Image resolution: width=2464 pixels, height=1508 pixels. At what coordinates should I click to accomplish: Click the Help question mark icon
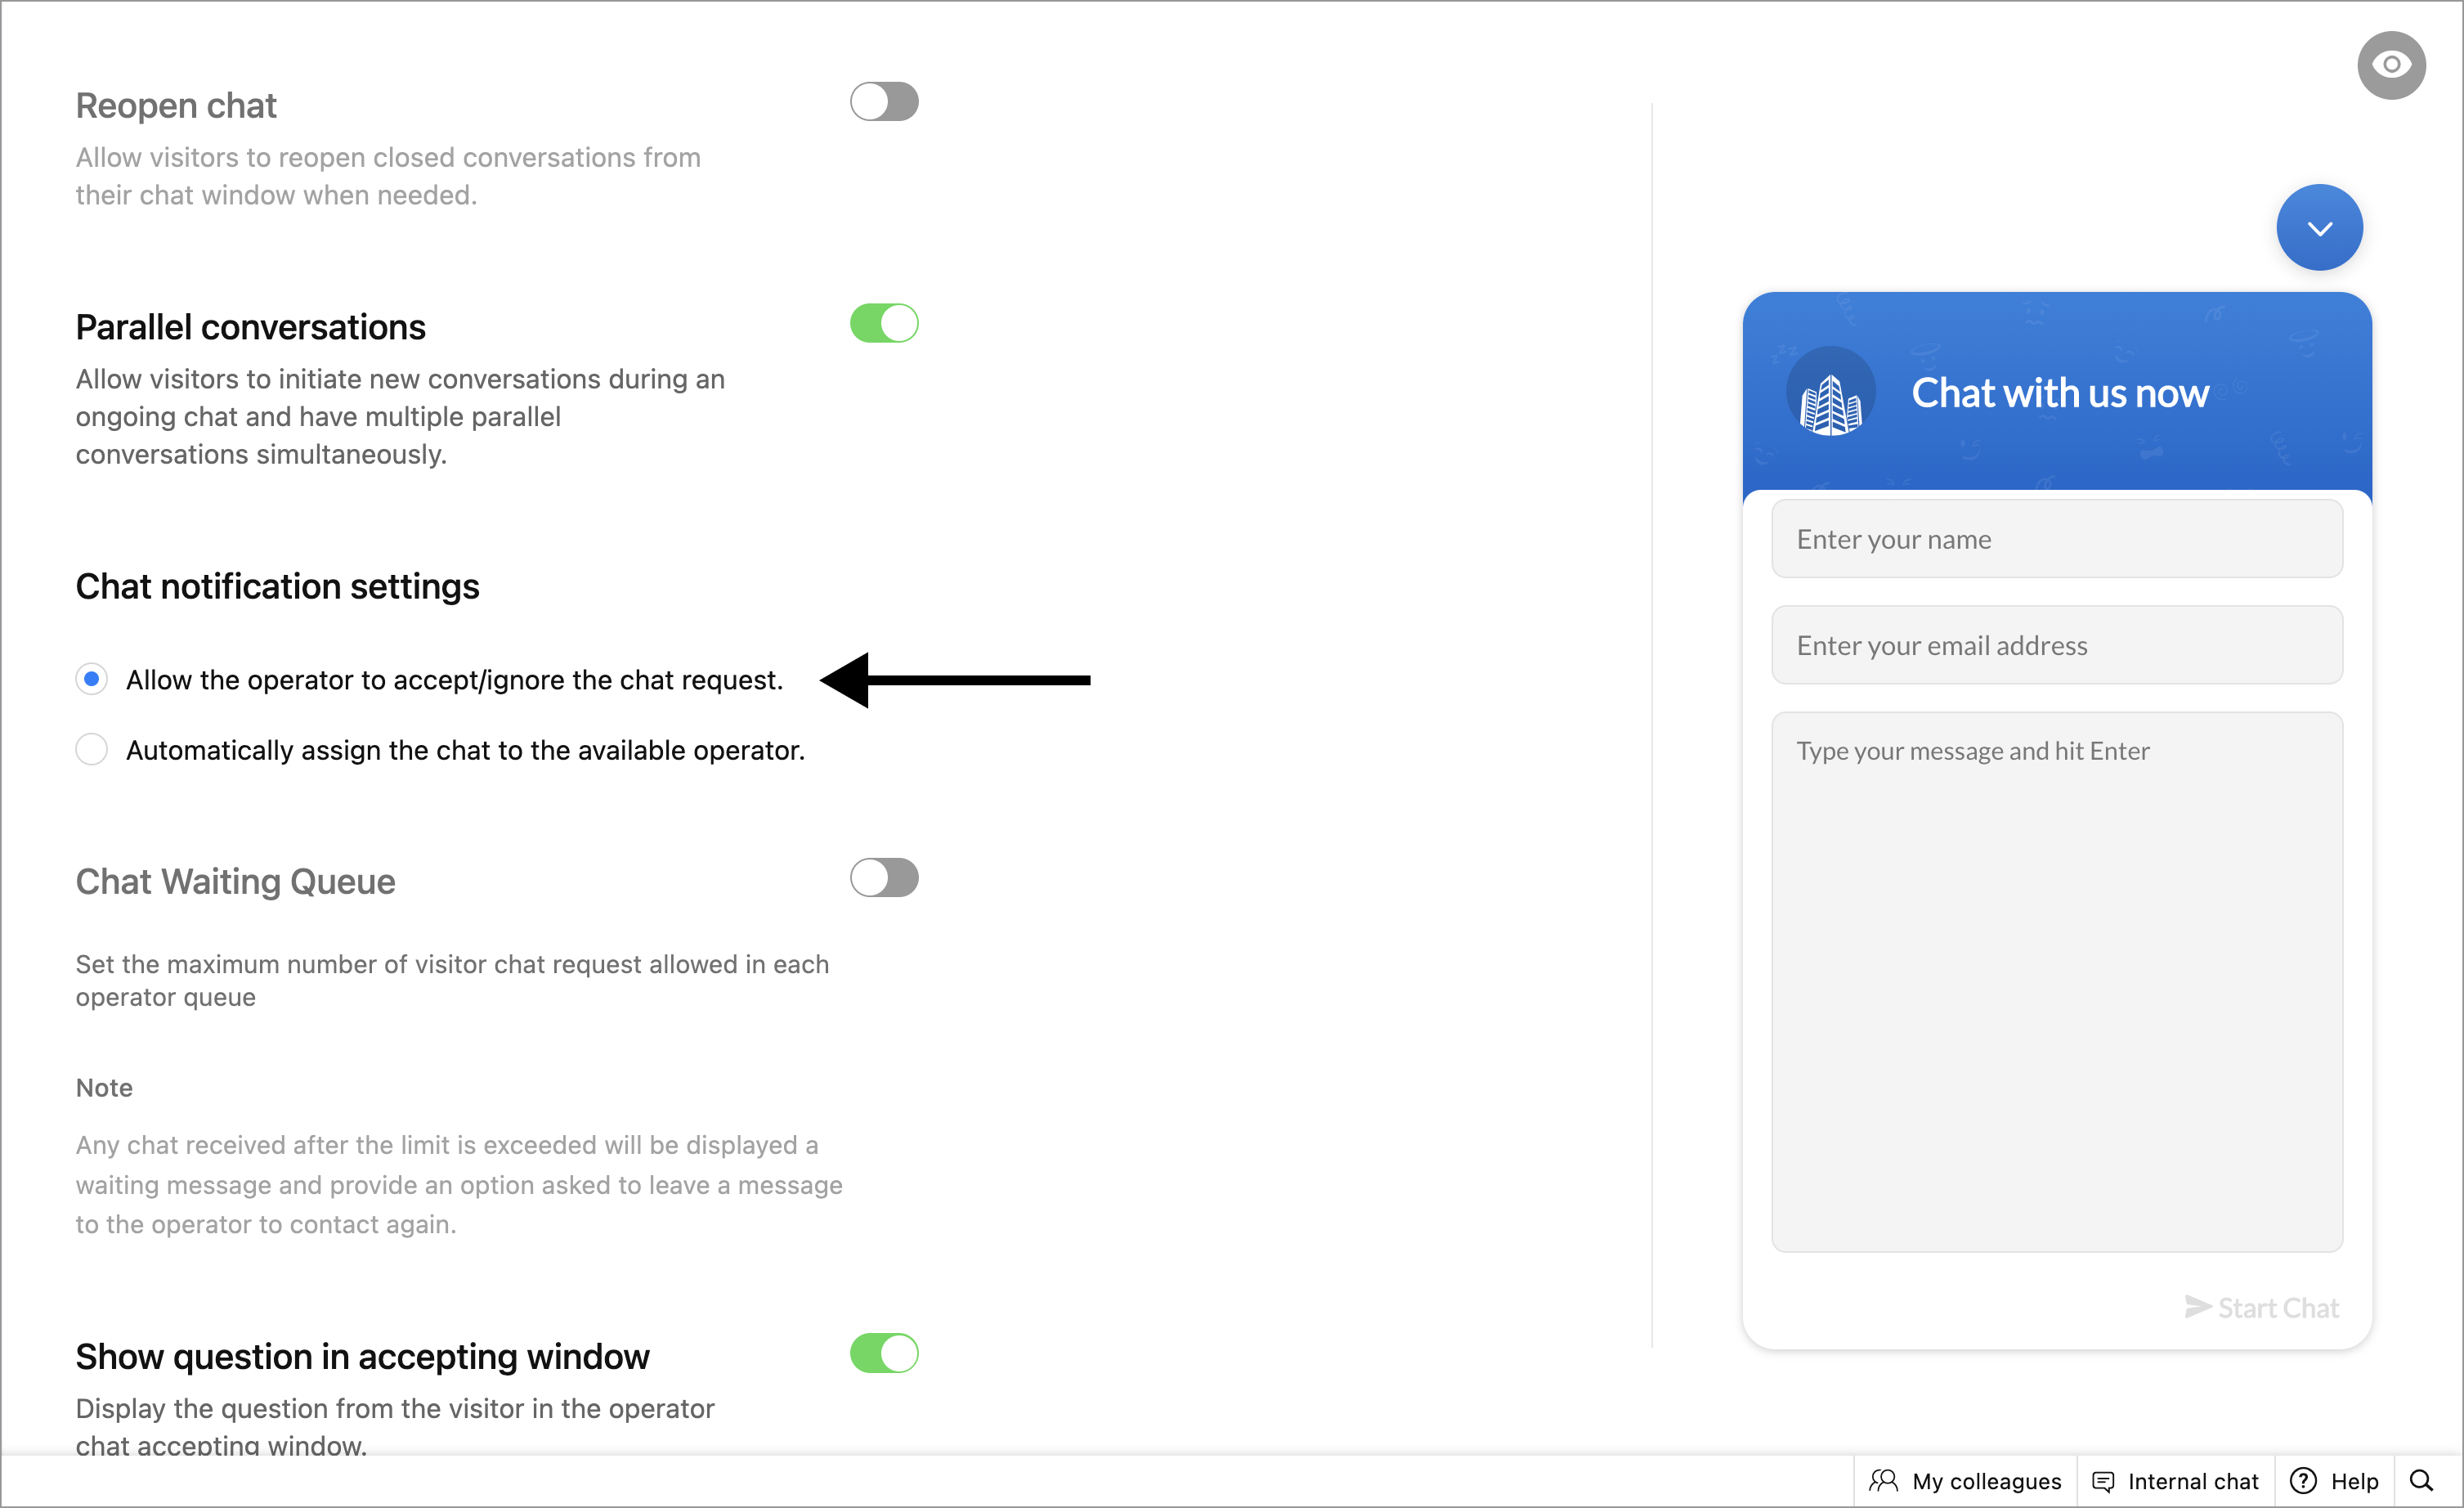pyautogui.click(x=2303, y=1481)
